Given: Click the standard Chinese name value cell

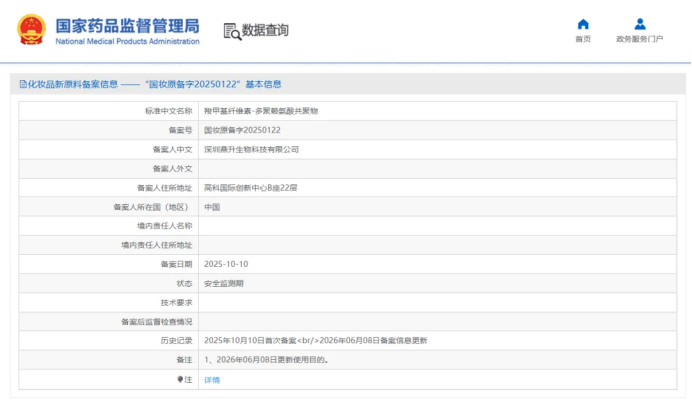Looking at the screenshot, I should 437,111.
